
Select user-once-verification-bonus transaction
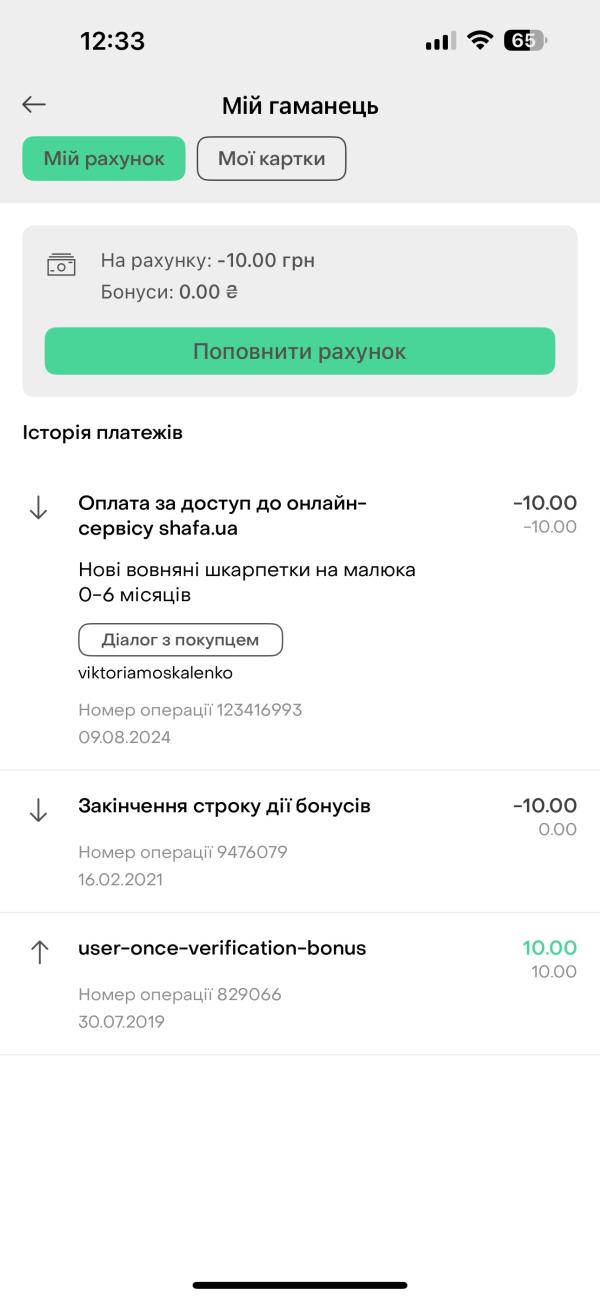(x=222, y=948)
